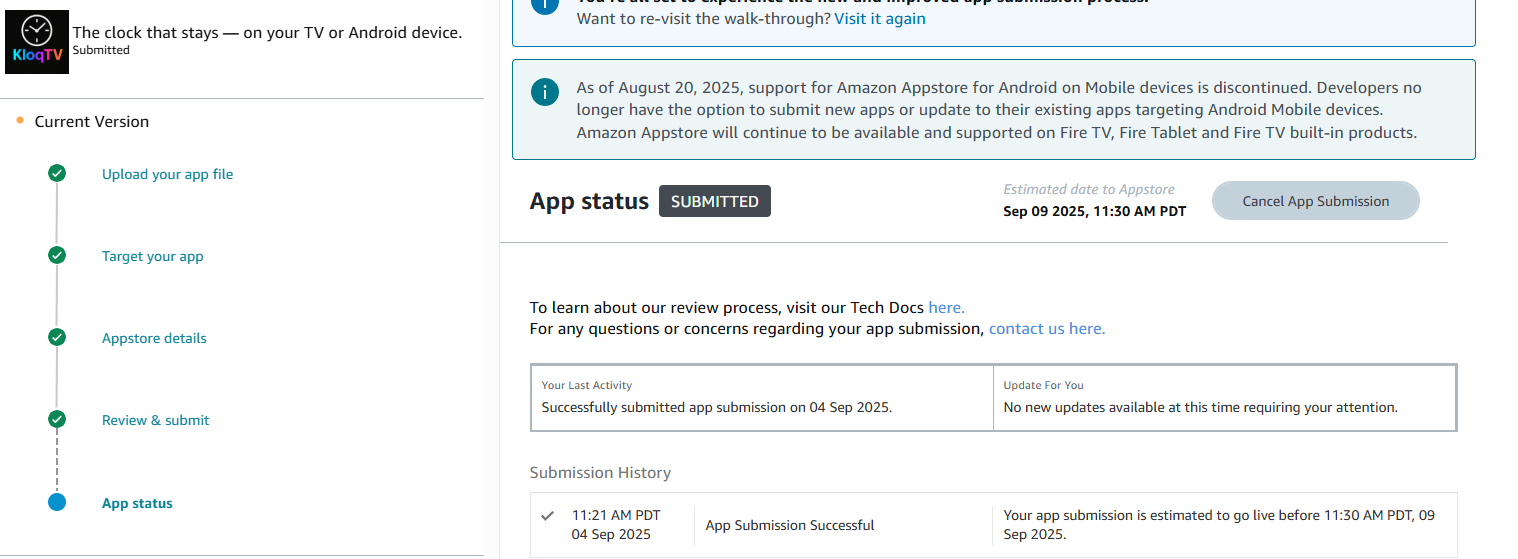Image resolution: width=1518 pixels, height=559 pixels.
Task: Click the green checkmark beside Review & submit
Action: click(57, 420)
